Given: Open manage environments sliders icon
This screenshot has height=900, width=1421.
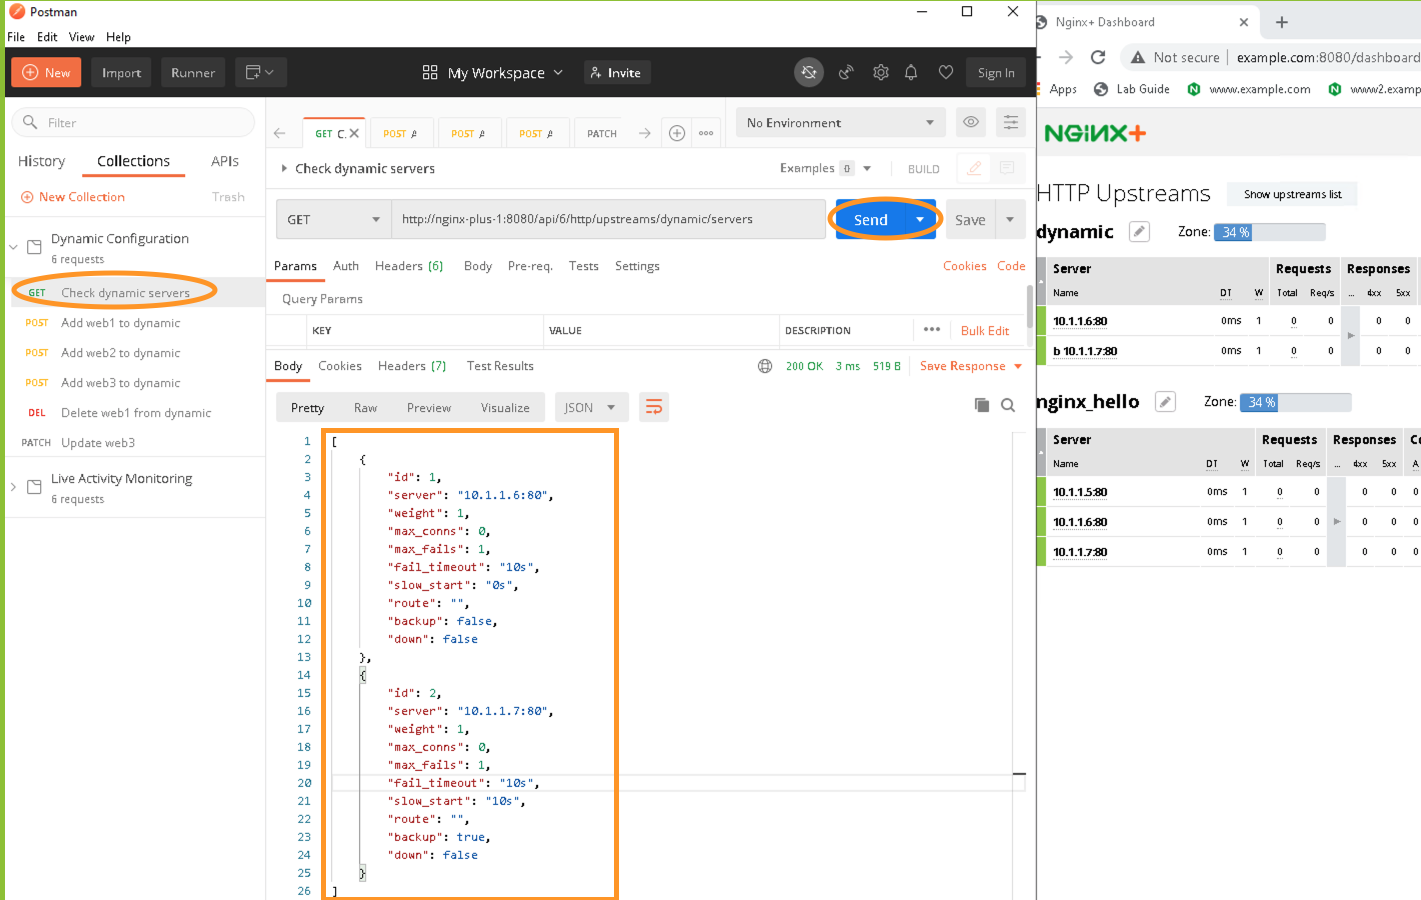Looking at the screenshot, I should 1011,122.
